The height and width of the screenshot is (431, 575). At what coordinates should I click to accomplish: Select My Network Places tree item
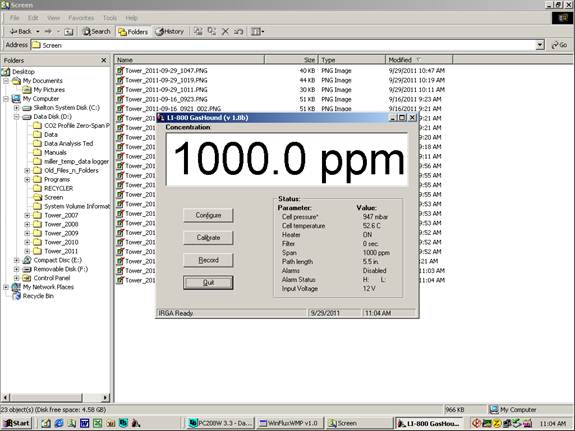(x=48, y=287)
